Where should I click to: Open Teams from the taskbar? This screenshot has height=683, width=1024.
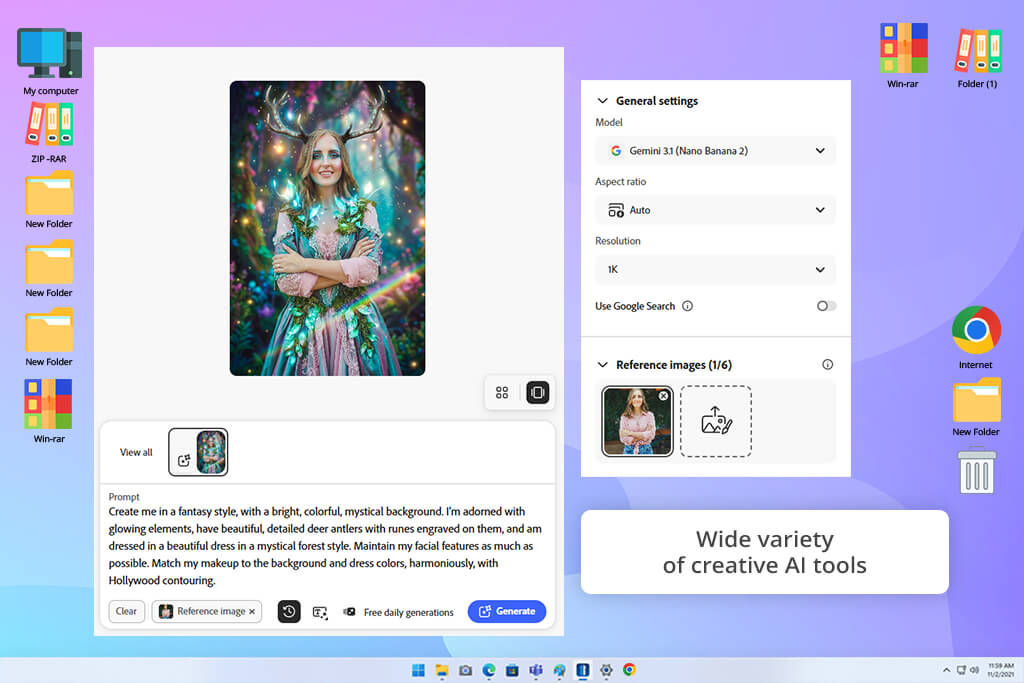click(536, 670)
